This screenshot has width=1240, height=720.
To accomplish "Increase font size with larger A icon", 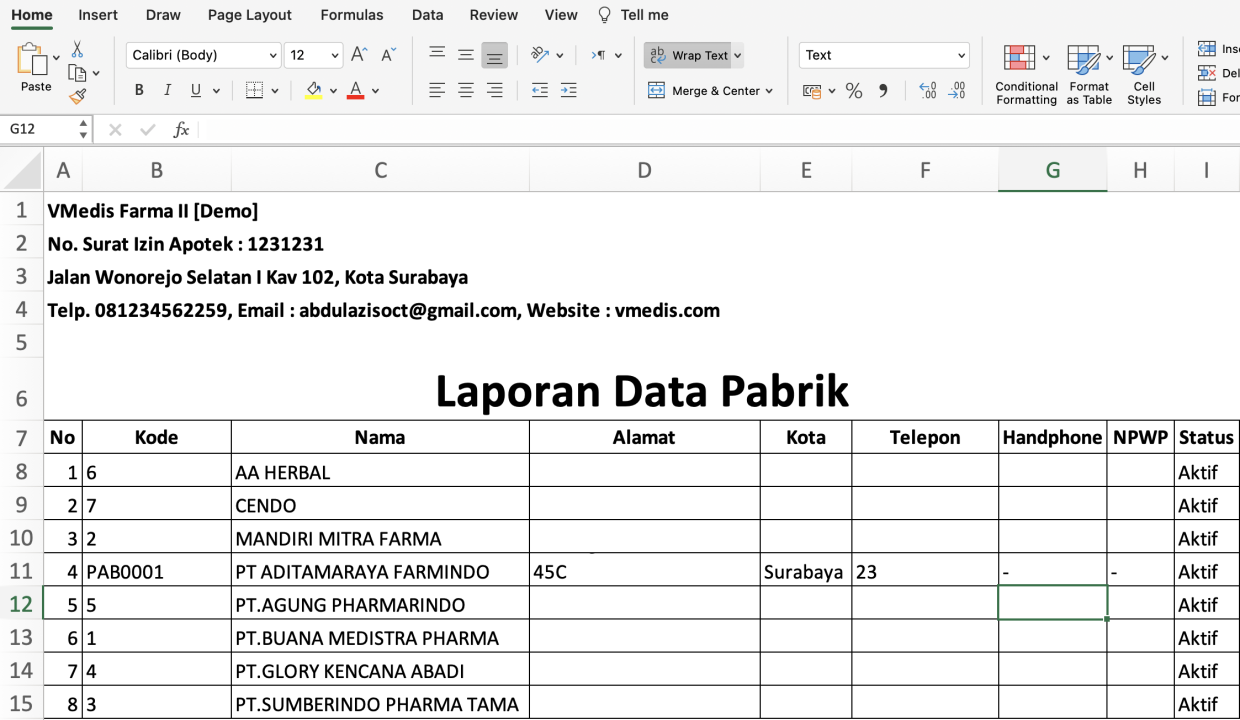I will (359, 55).
